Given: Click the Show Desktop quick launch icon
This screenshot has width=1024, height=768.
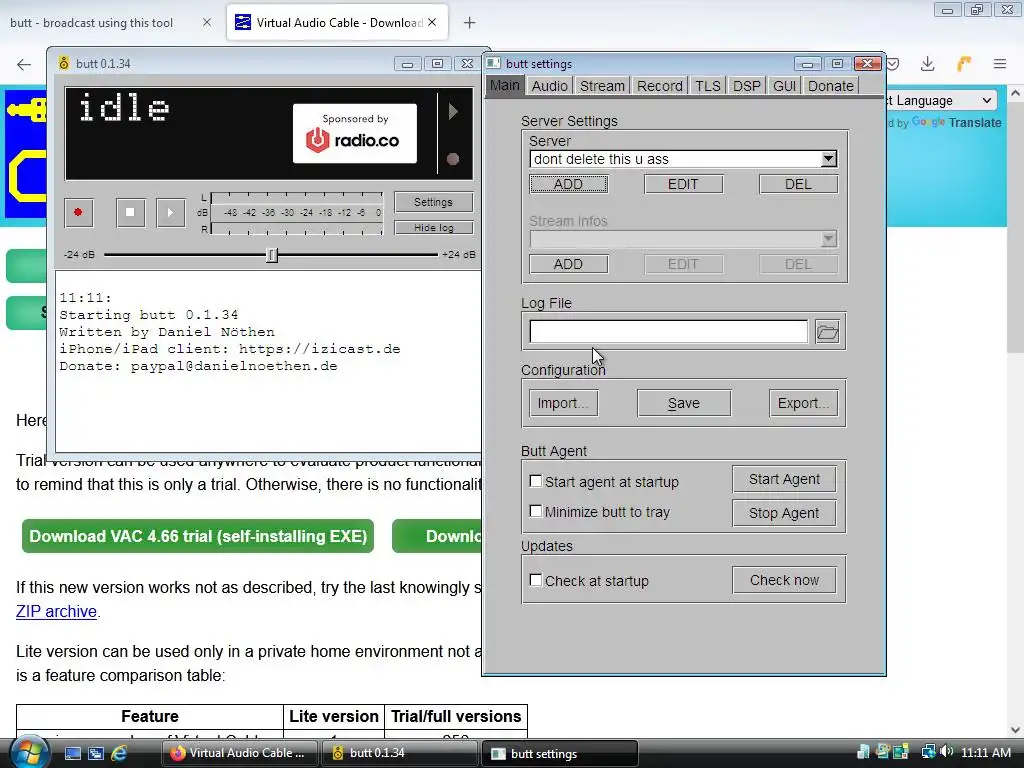Looking at the screenshot, I should (x=72, y=753).
